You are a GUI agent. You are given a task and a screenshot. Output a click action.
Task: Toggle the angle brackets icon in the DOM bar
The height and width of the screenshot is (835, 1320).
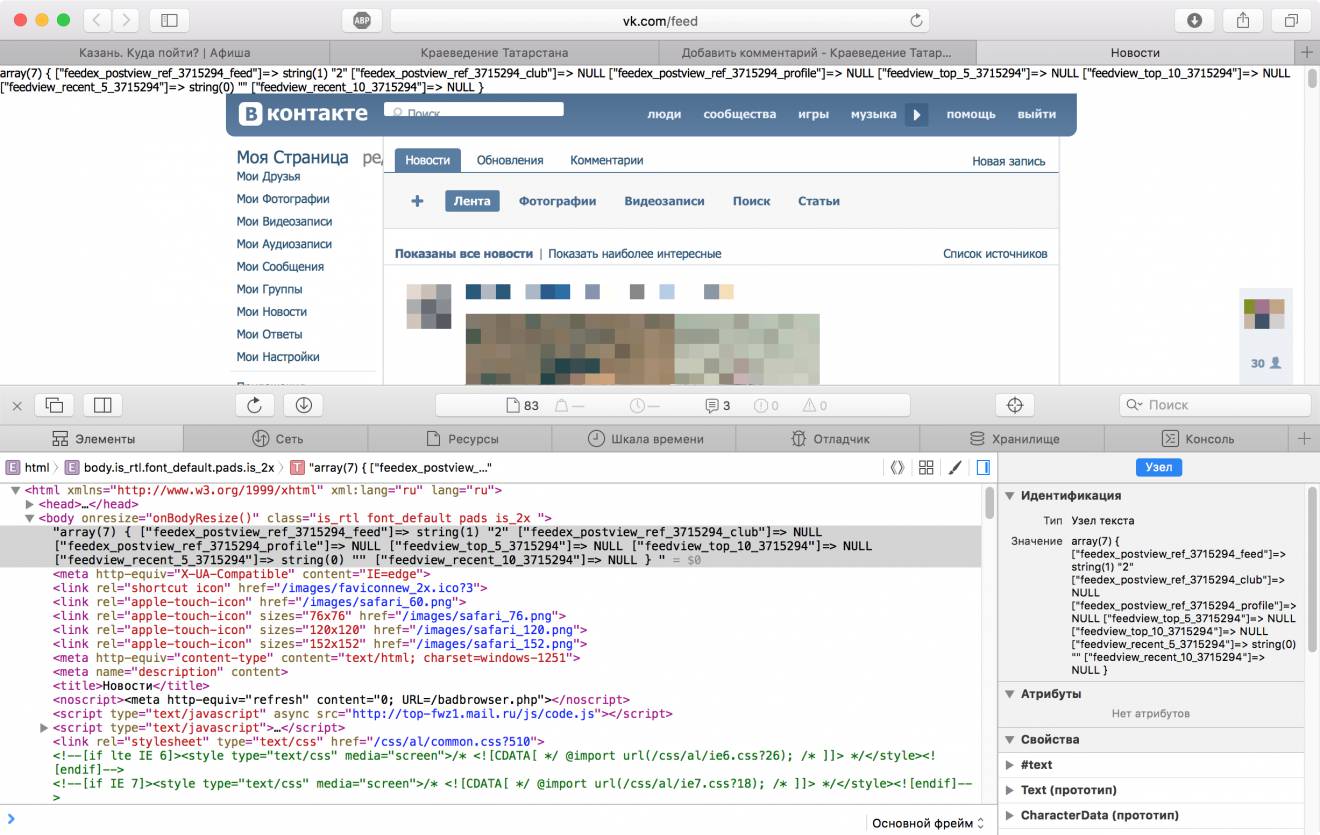coord(897,467)
